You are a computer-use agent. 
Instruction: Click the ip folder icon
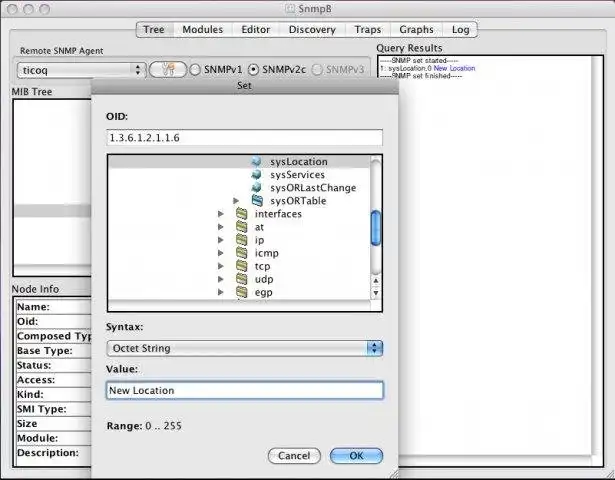point(242,240)
